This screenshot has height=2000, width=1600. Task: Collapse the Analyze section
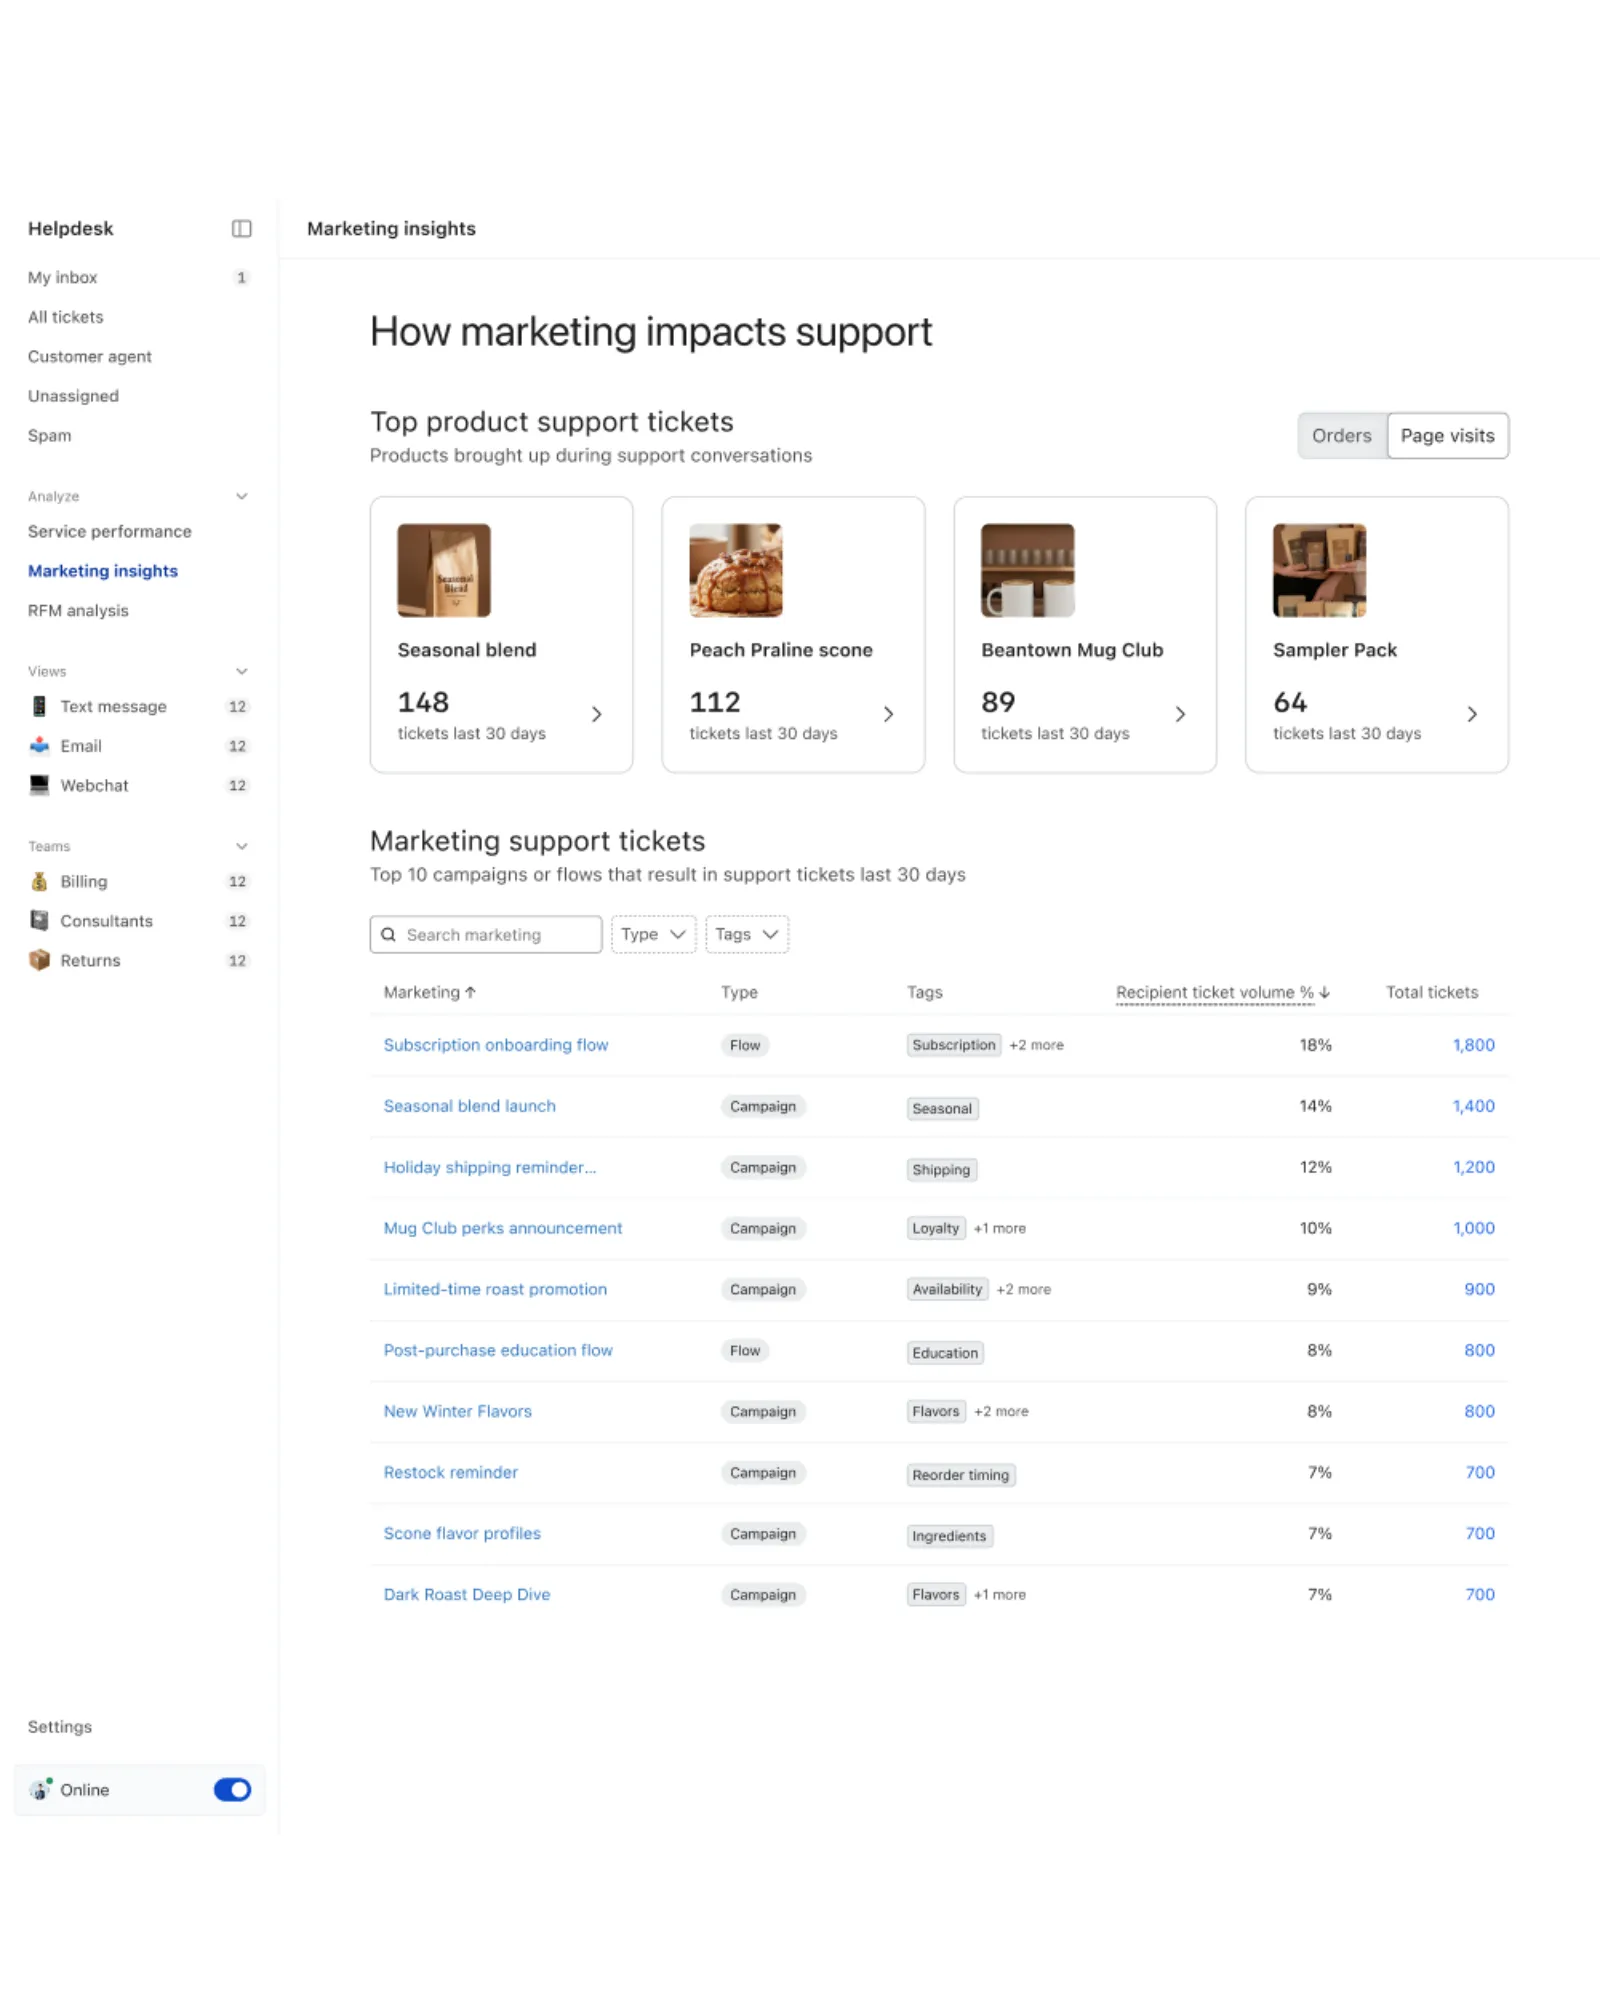click(241, 496)
